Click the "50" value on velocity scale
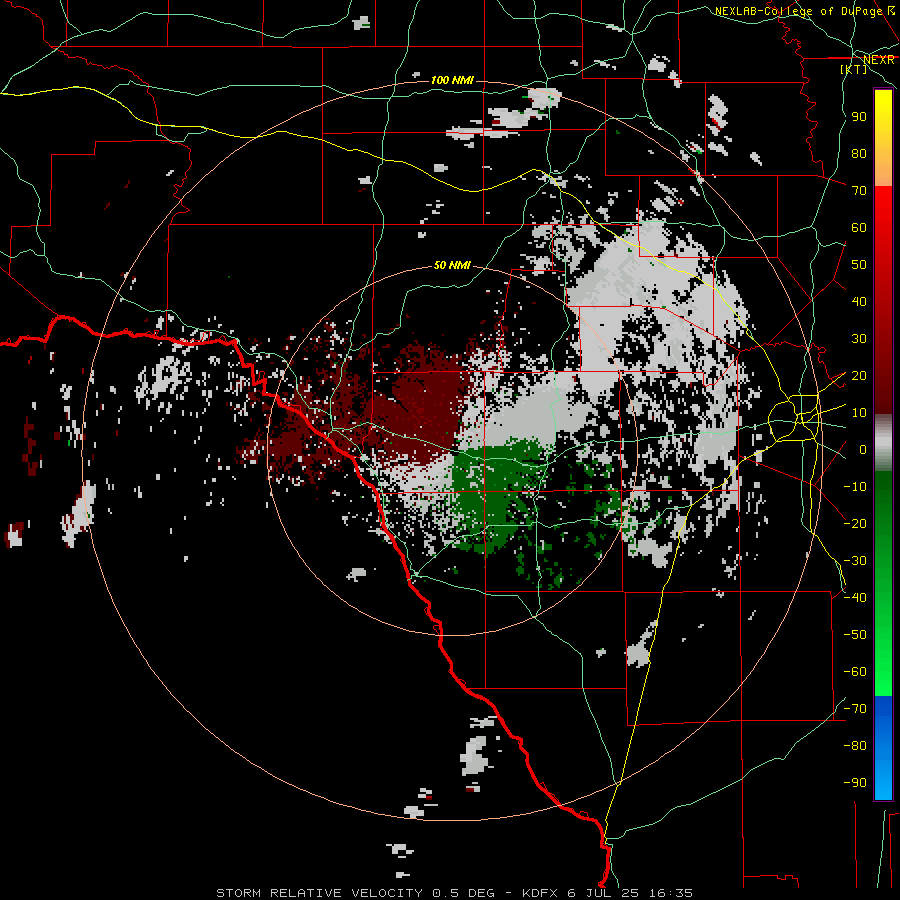The image size is (900, 900). click(859, 265)
